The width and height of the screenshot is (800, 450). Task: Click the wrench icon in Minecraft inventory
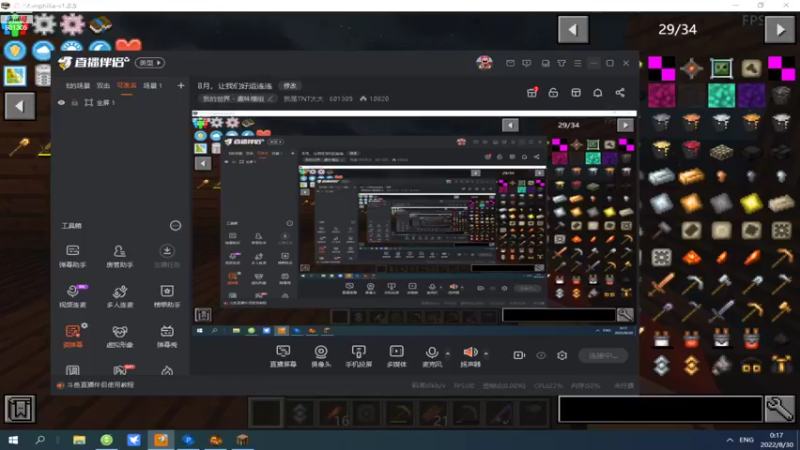click(780, 409)
